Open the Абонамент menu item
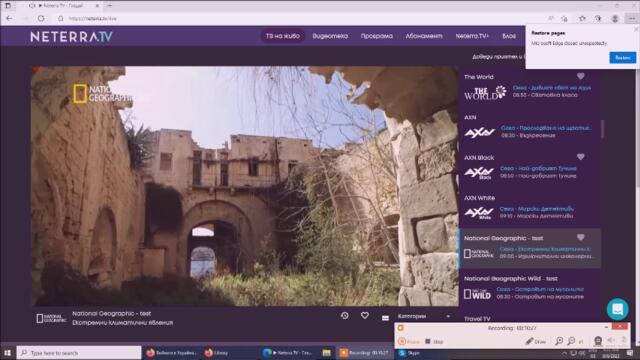This screenshot has width=640, height=360. pos(424,36)
